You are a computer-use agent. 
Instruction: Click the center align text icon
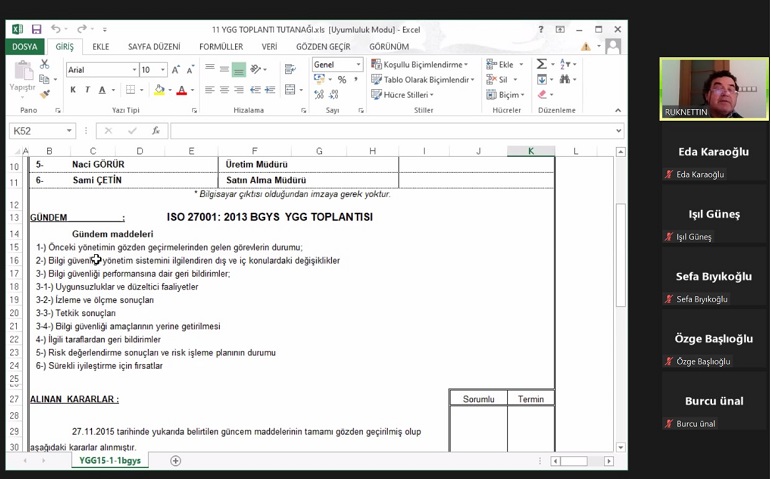tap(224, 90)
